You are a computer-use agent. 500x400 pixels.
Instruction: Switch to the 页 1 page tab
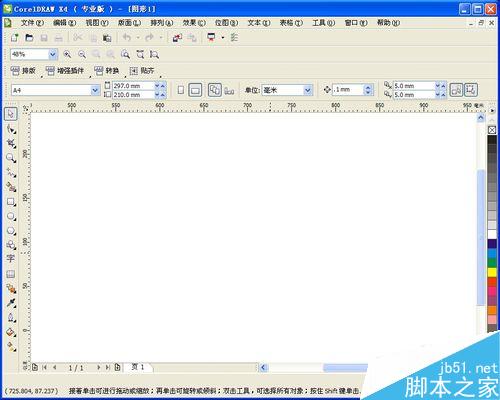(138, 367)
